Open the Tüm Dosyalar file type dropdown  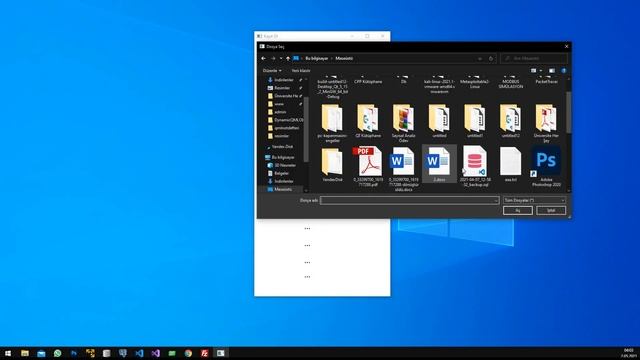click(534, 200)
